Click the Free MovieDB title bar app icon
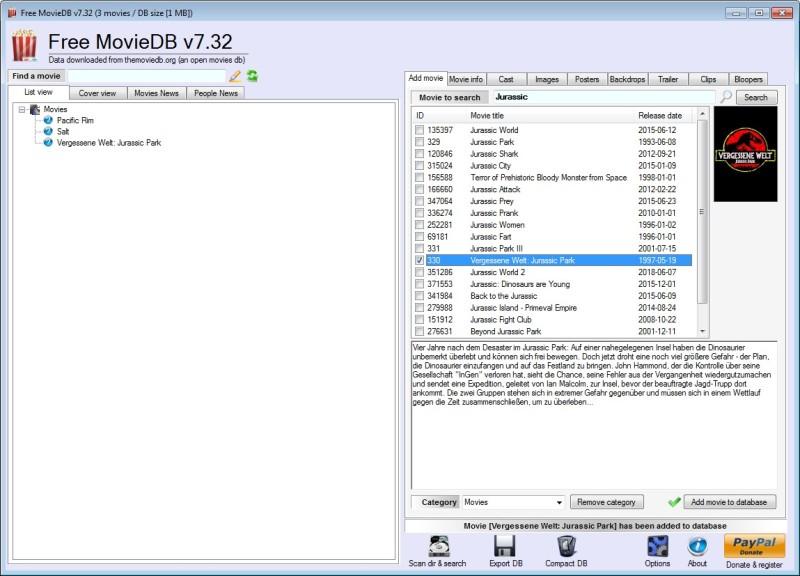The image size is (800, 576). (12, 13)
